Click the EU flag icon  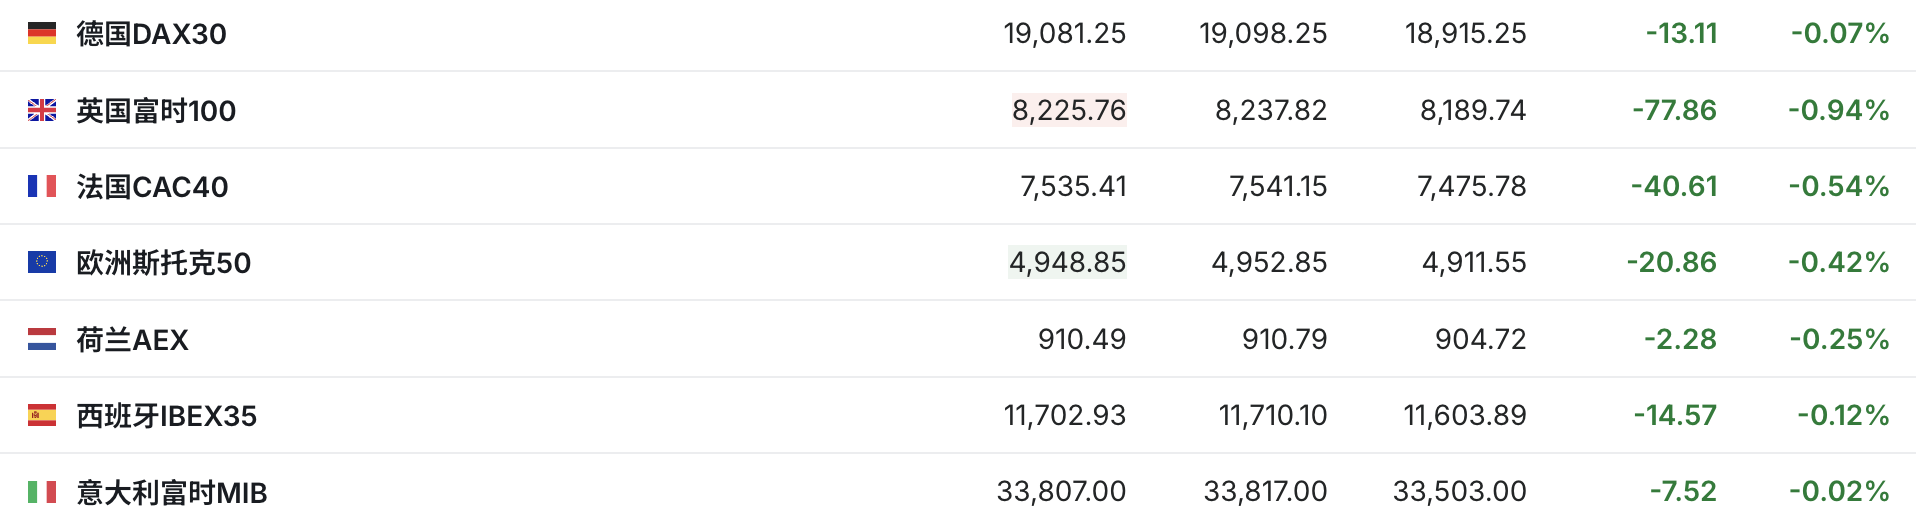coord(42,262)
